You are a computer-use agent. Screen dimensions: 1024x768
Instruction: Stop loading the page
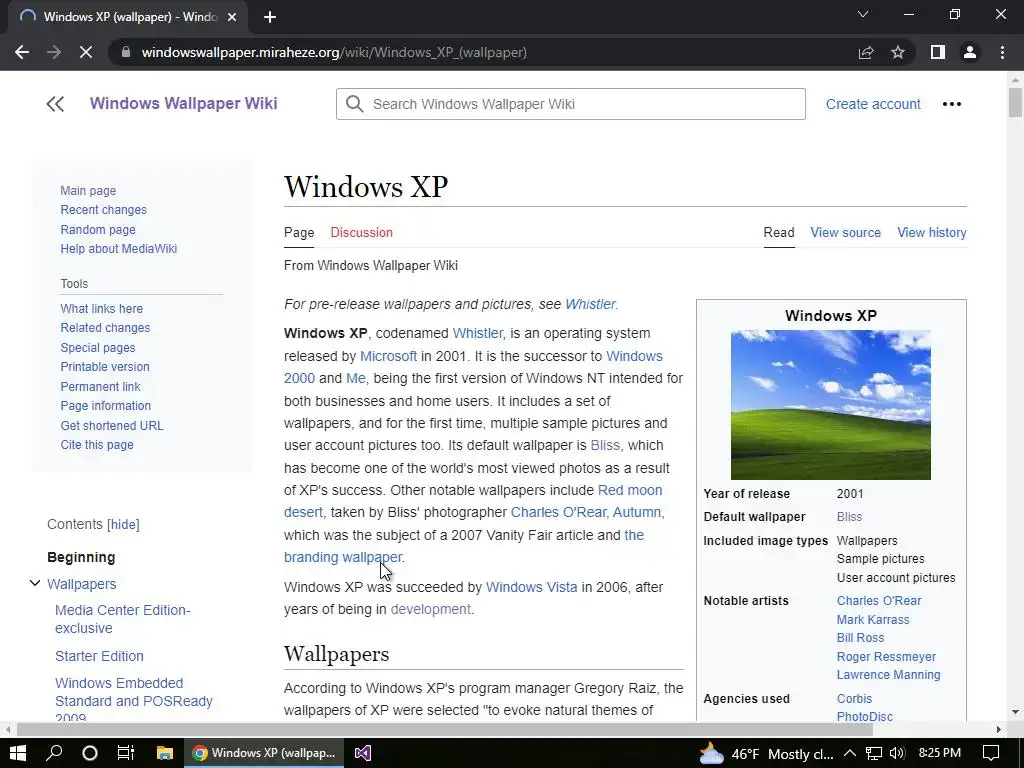pyautogui.click(x=86, y=52)
